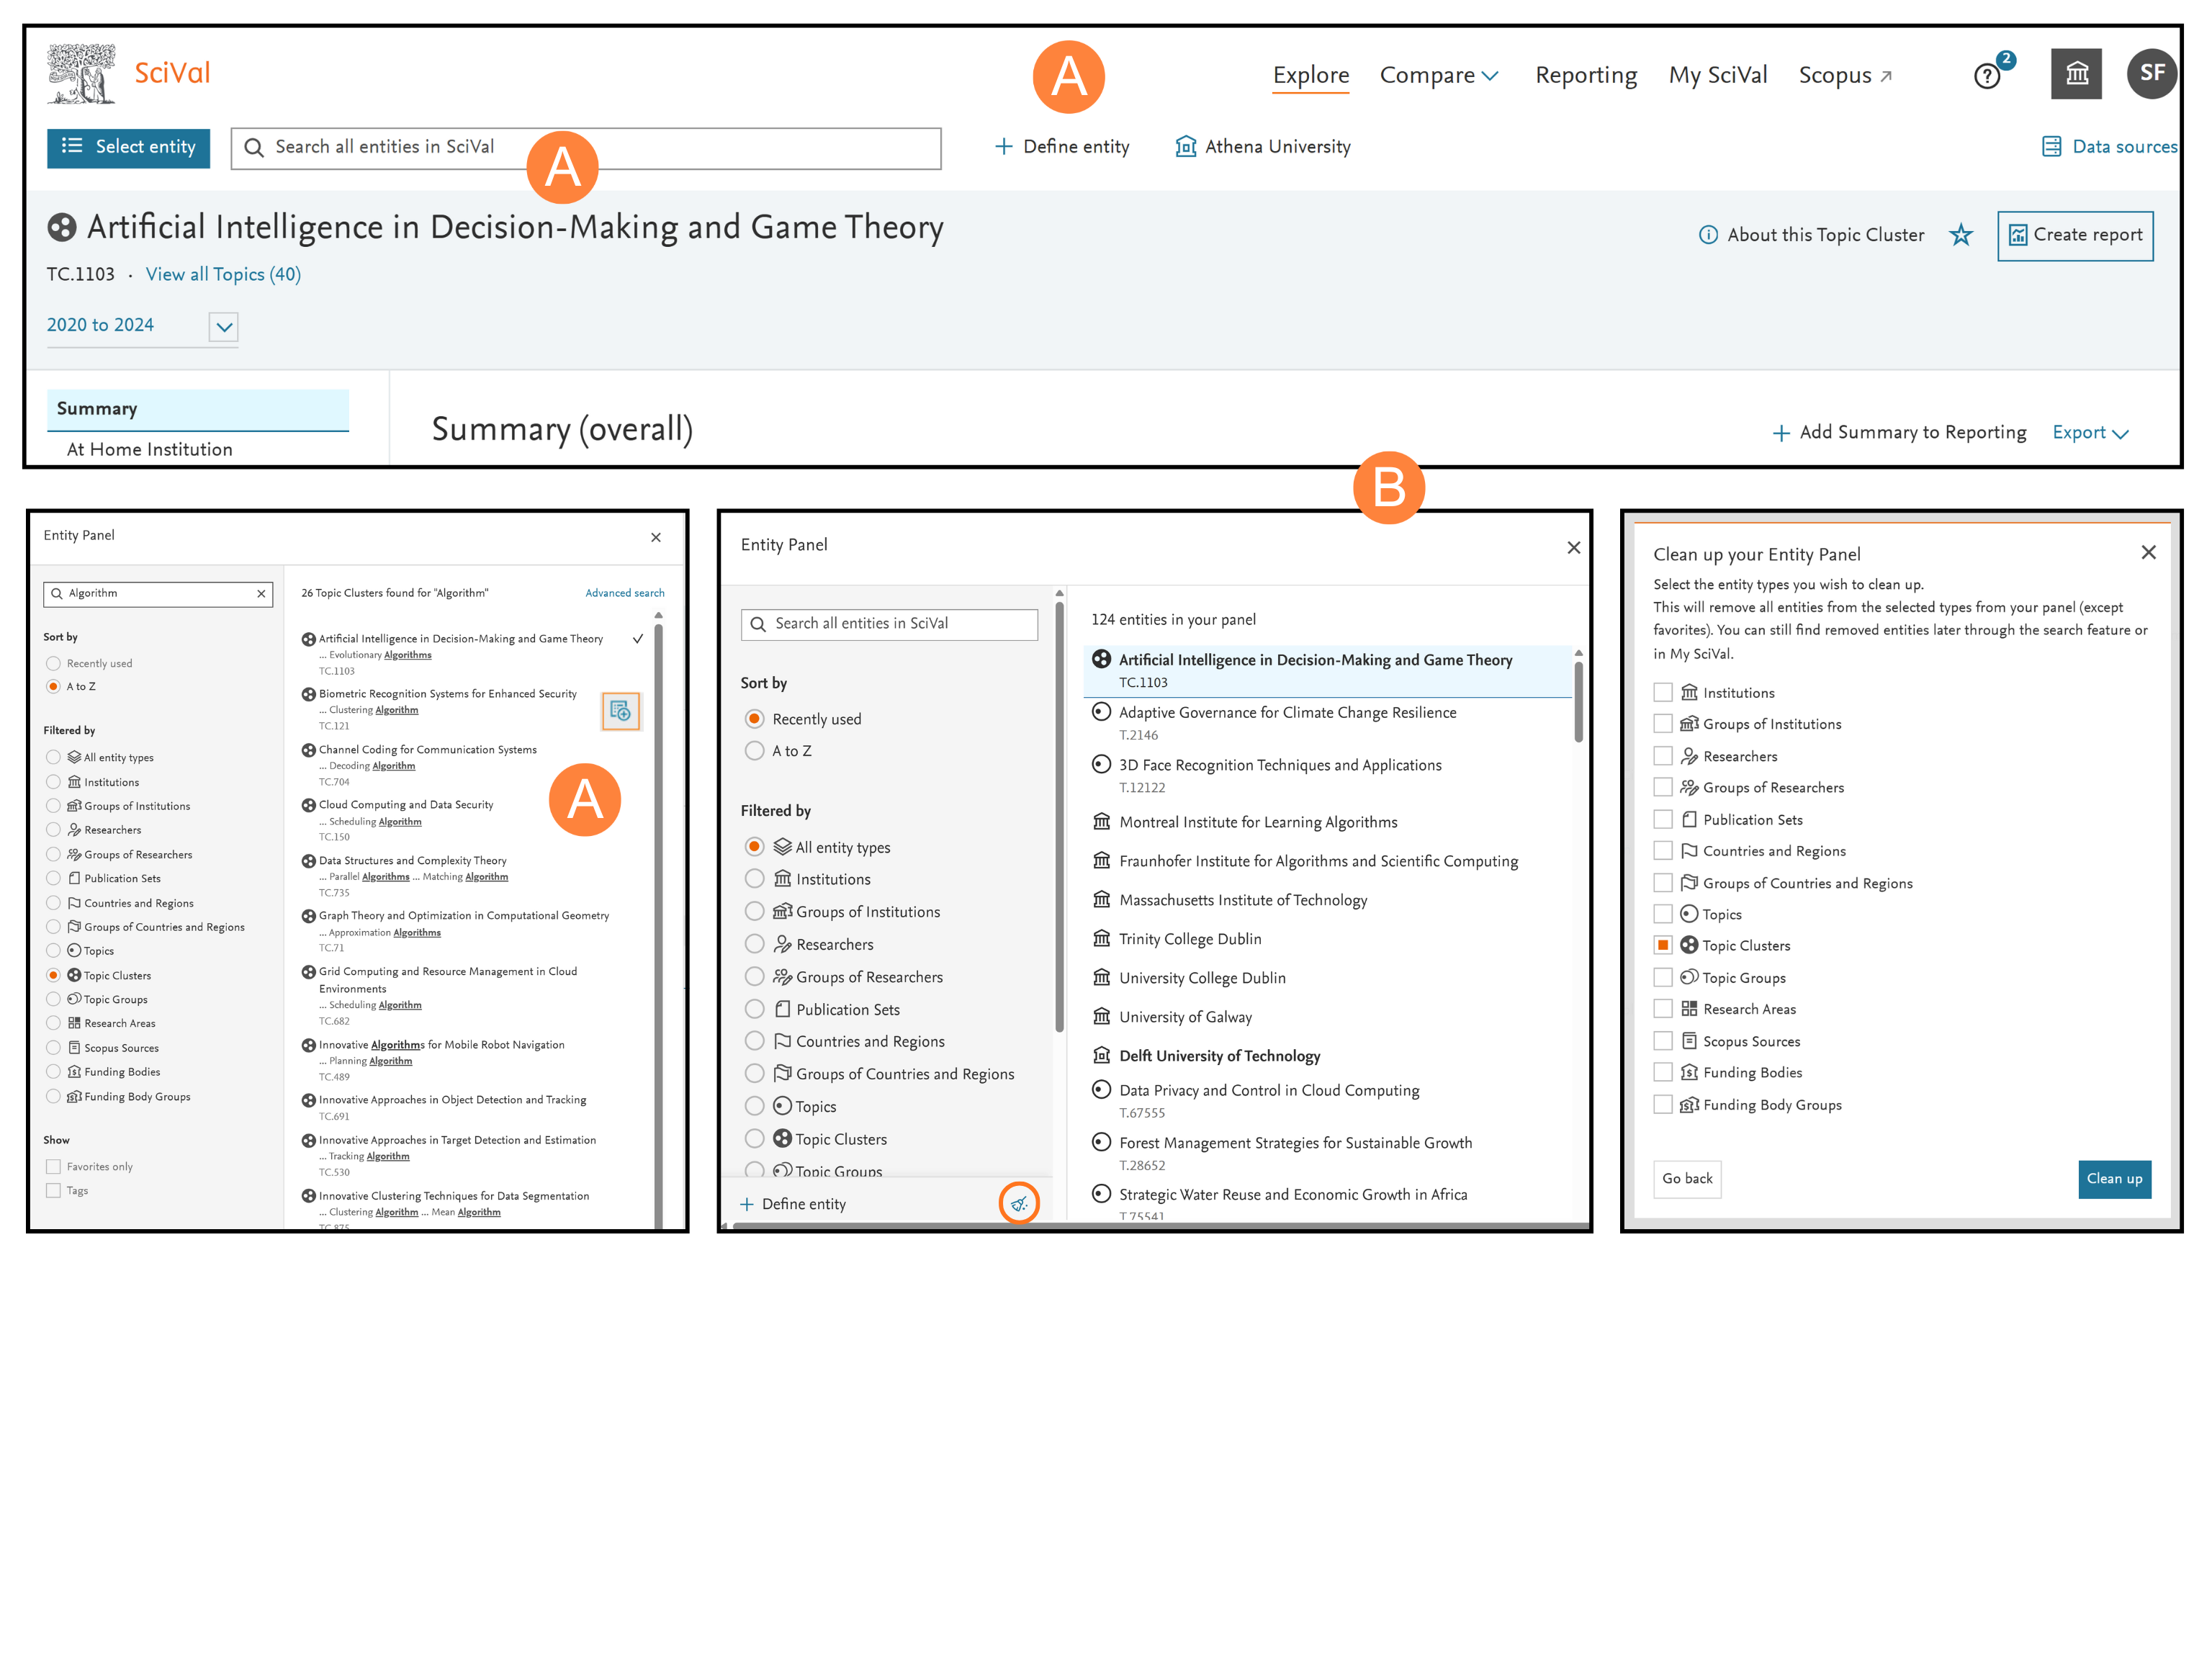Close the left Entity Panel with Algorithm search
Image resolution: width=2212 pixels, height=1672 pixels.
pos(656,538)
